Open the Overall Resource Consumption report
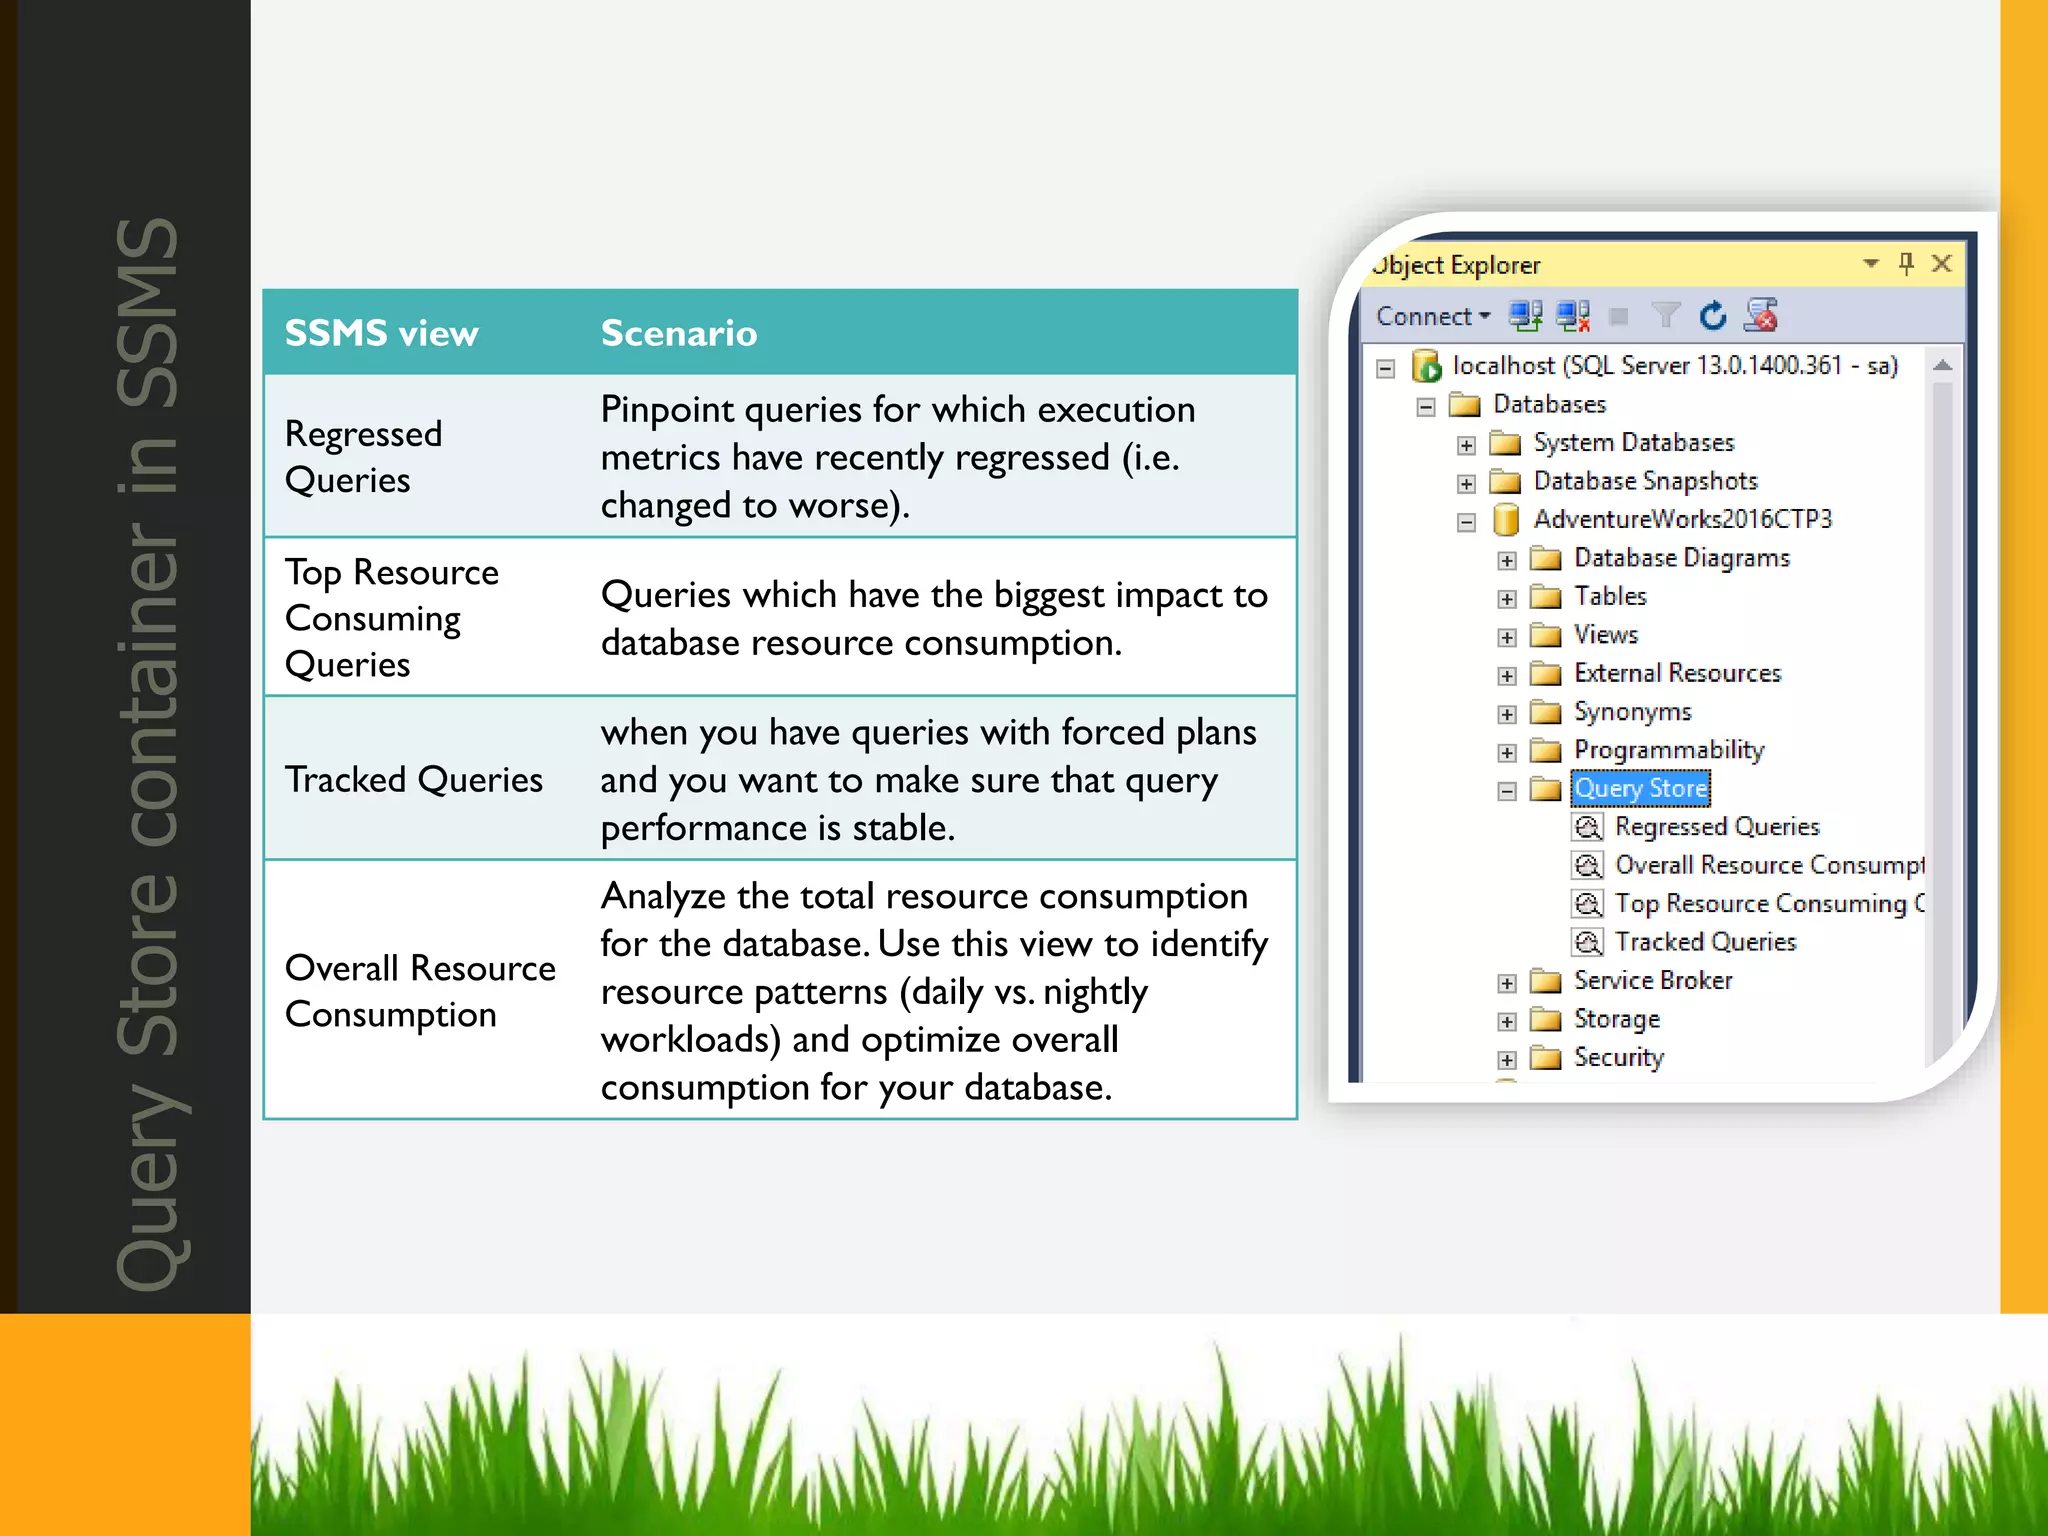Image resolution: width=2048 pixels, height=1536 pixels. click(1769, 865)
